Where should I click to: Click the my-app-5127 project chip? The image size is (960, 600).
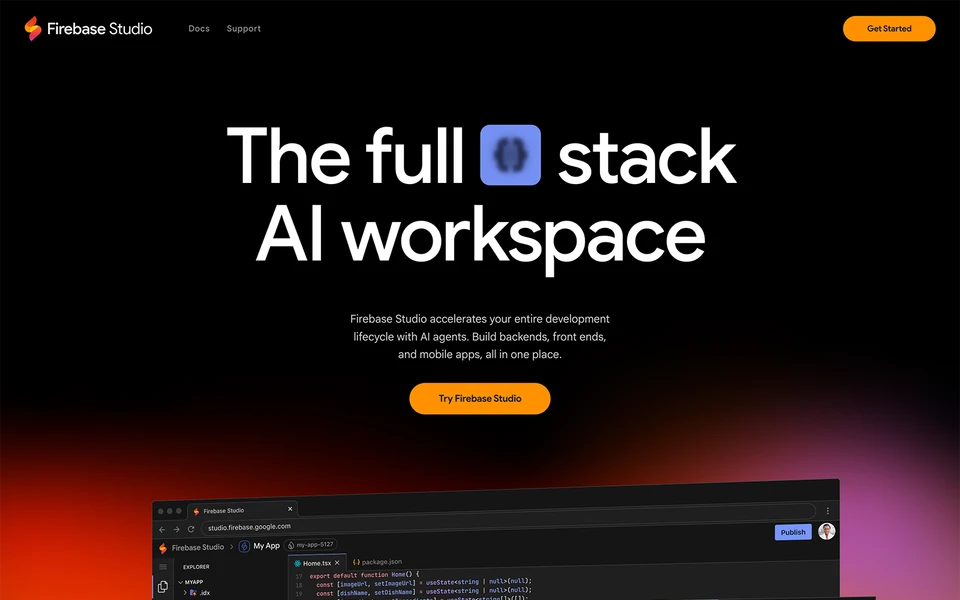[311, 544]
